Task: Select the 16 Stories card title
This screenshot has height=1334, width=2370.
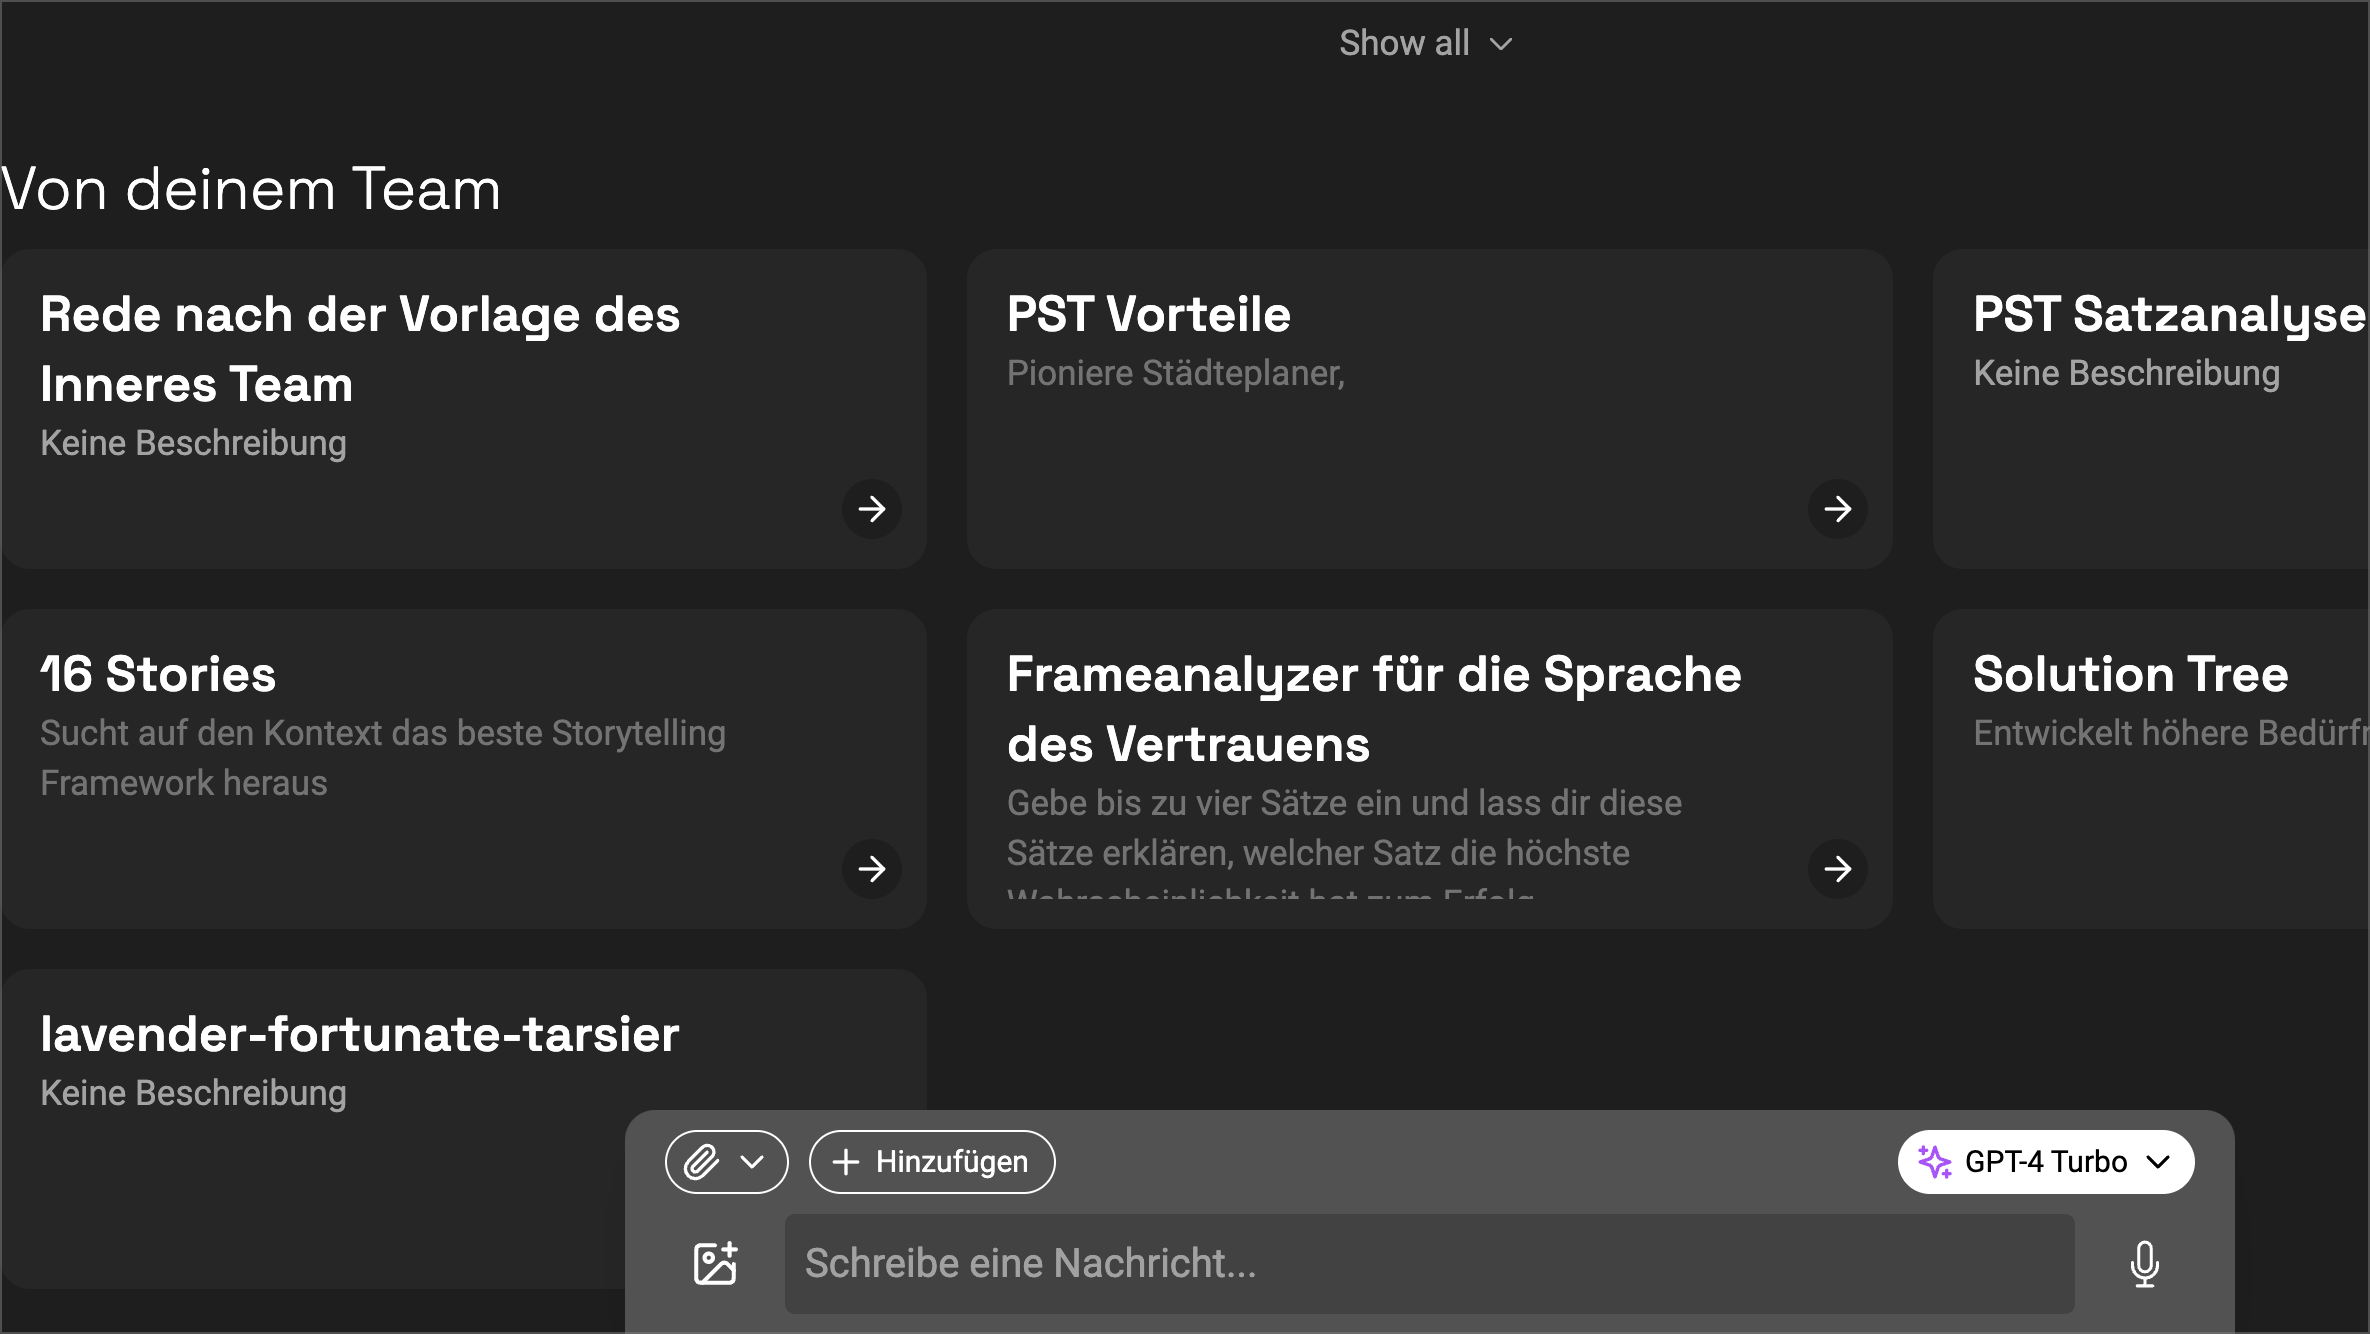Action: pos(158,674)
